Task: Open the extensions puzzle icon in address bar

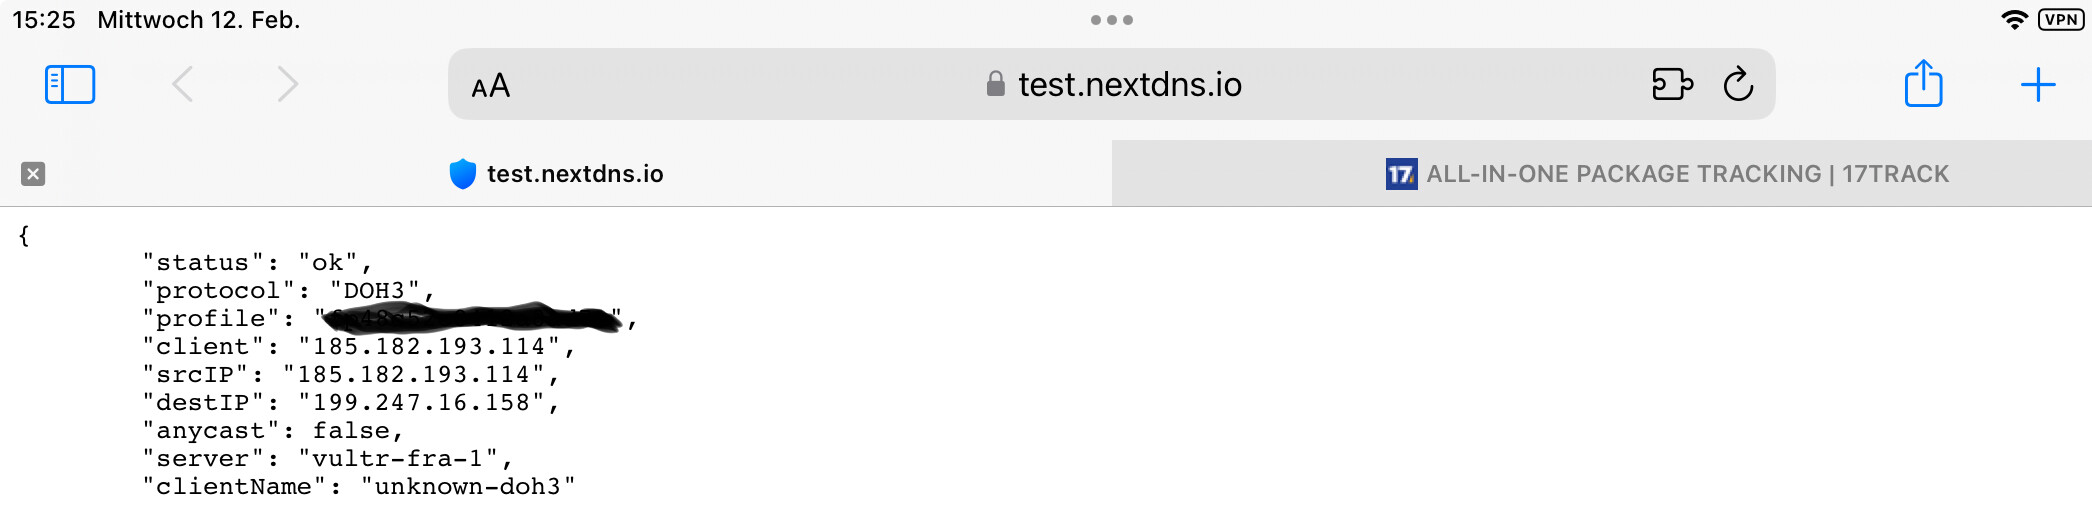Action: pyautogui.click(x=1672, y=84)
